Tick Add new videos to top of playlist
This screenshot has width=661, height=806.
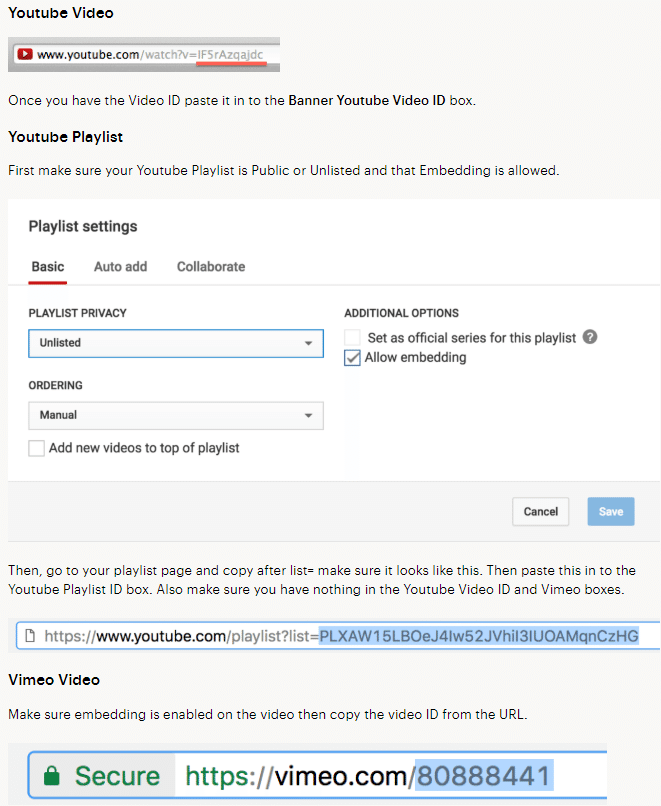(37, 448)
